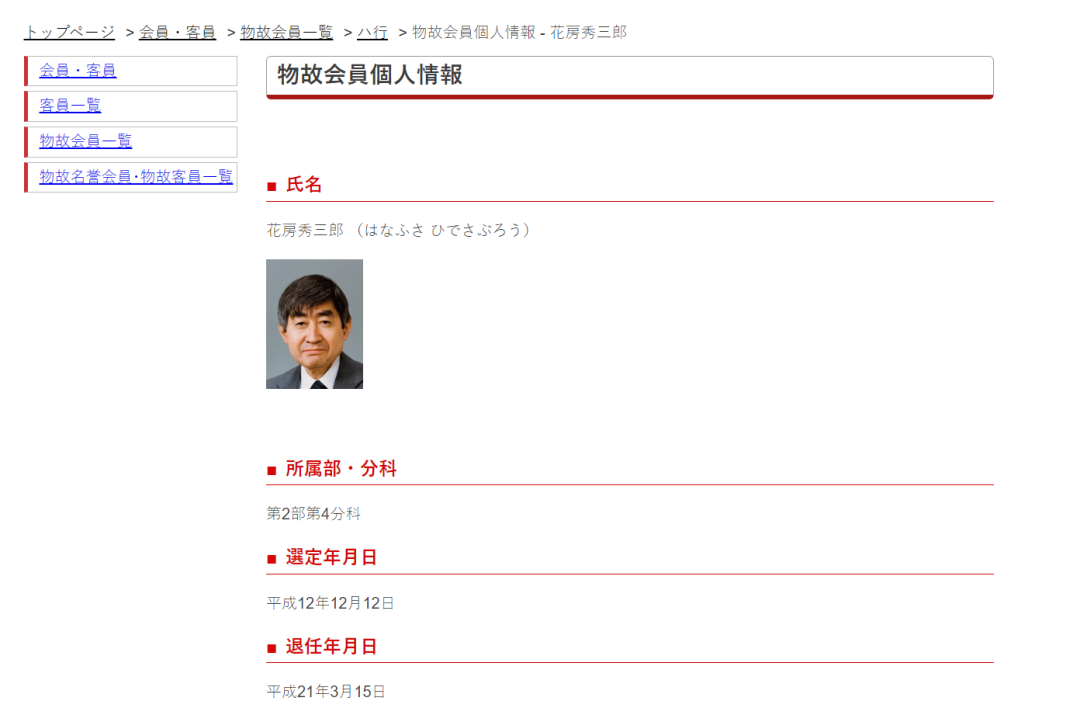
Task: Click the 物故会員個人情報 page heading
Action: pyautogui.click(x=370, y=74)
